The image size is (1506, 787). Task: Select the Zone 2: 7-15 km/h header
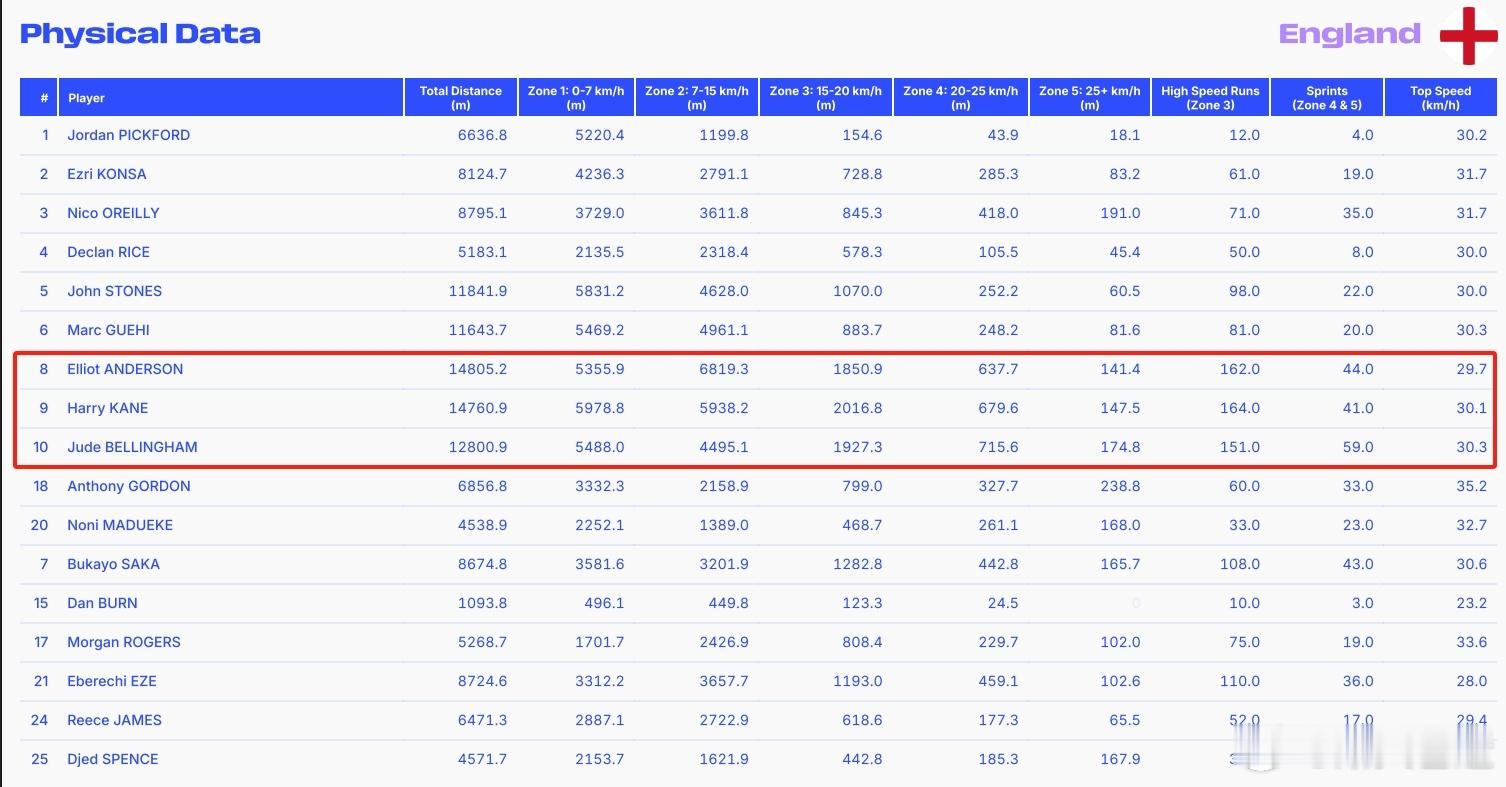click(x=697, y=98)
